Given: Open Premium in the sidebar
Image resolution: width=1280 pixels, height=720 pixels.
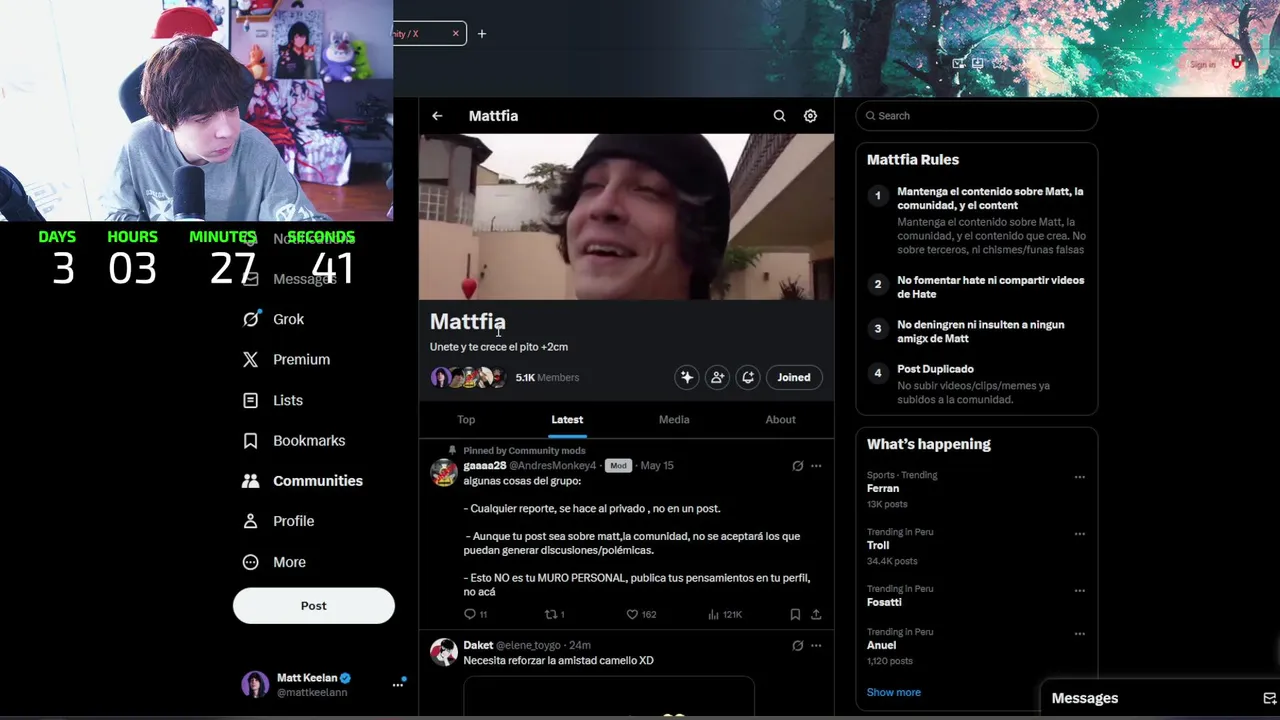Looking at the screenshot, I should click(286, 359).
